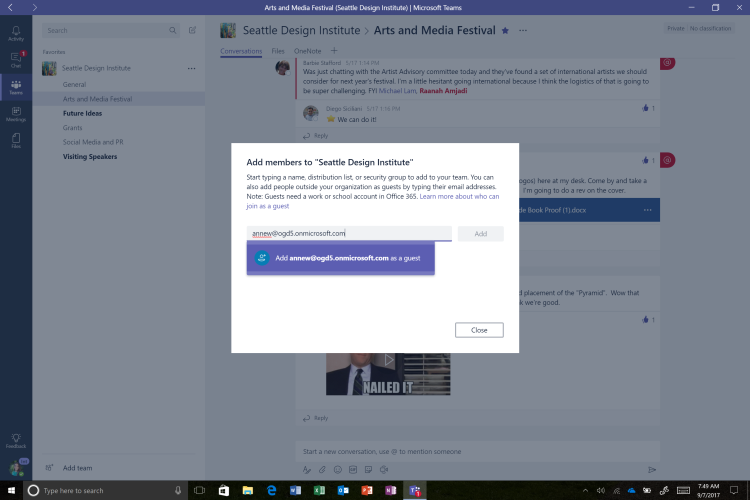Insert a GIF in compose bar
The height and width of the screenshot is (500, 750).
(353, 470)
